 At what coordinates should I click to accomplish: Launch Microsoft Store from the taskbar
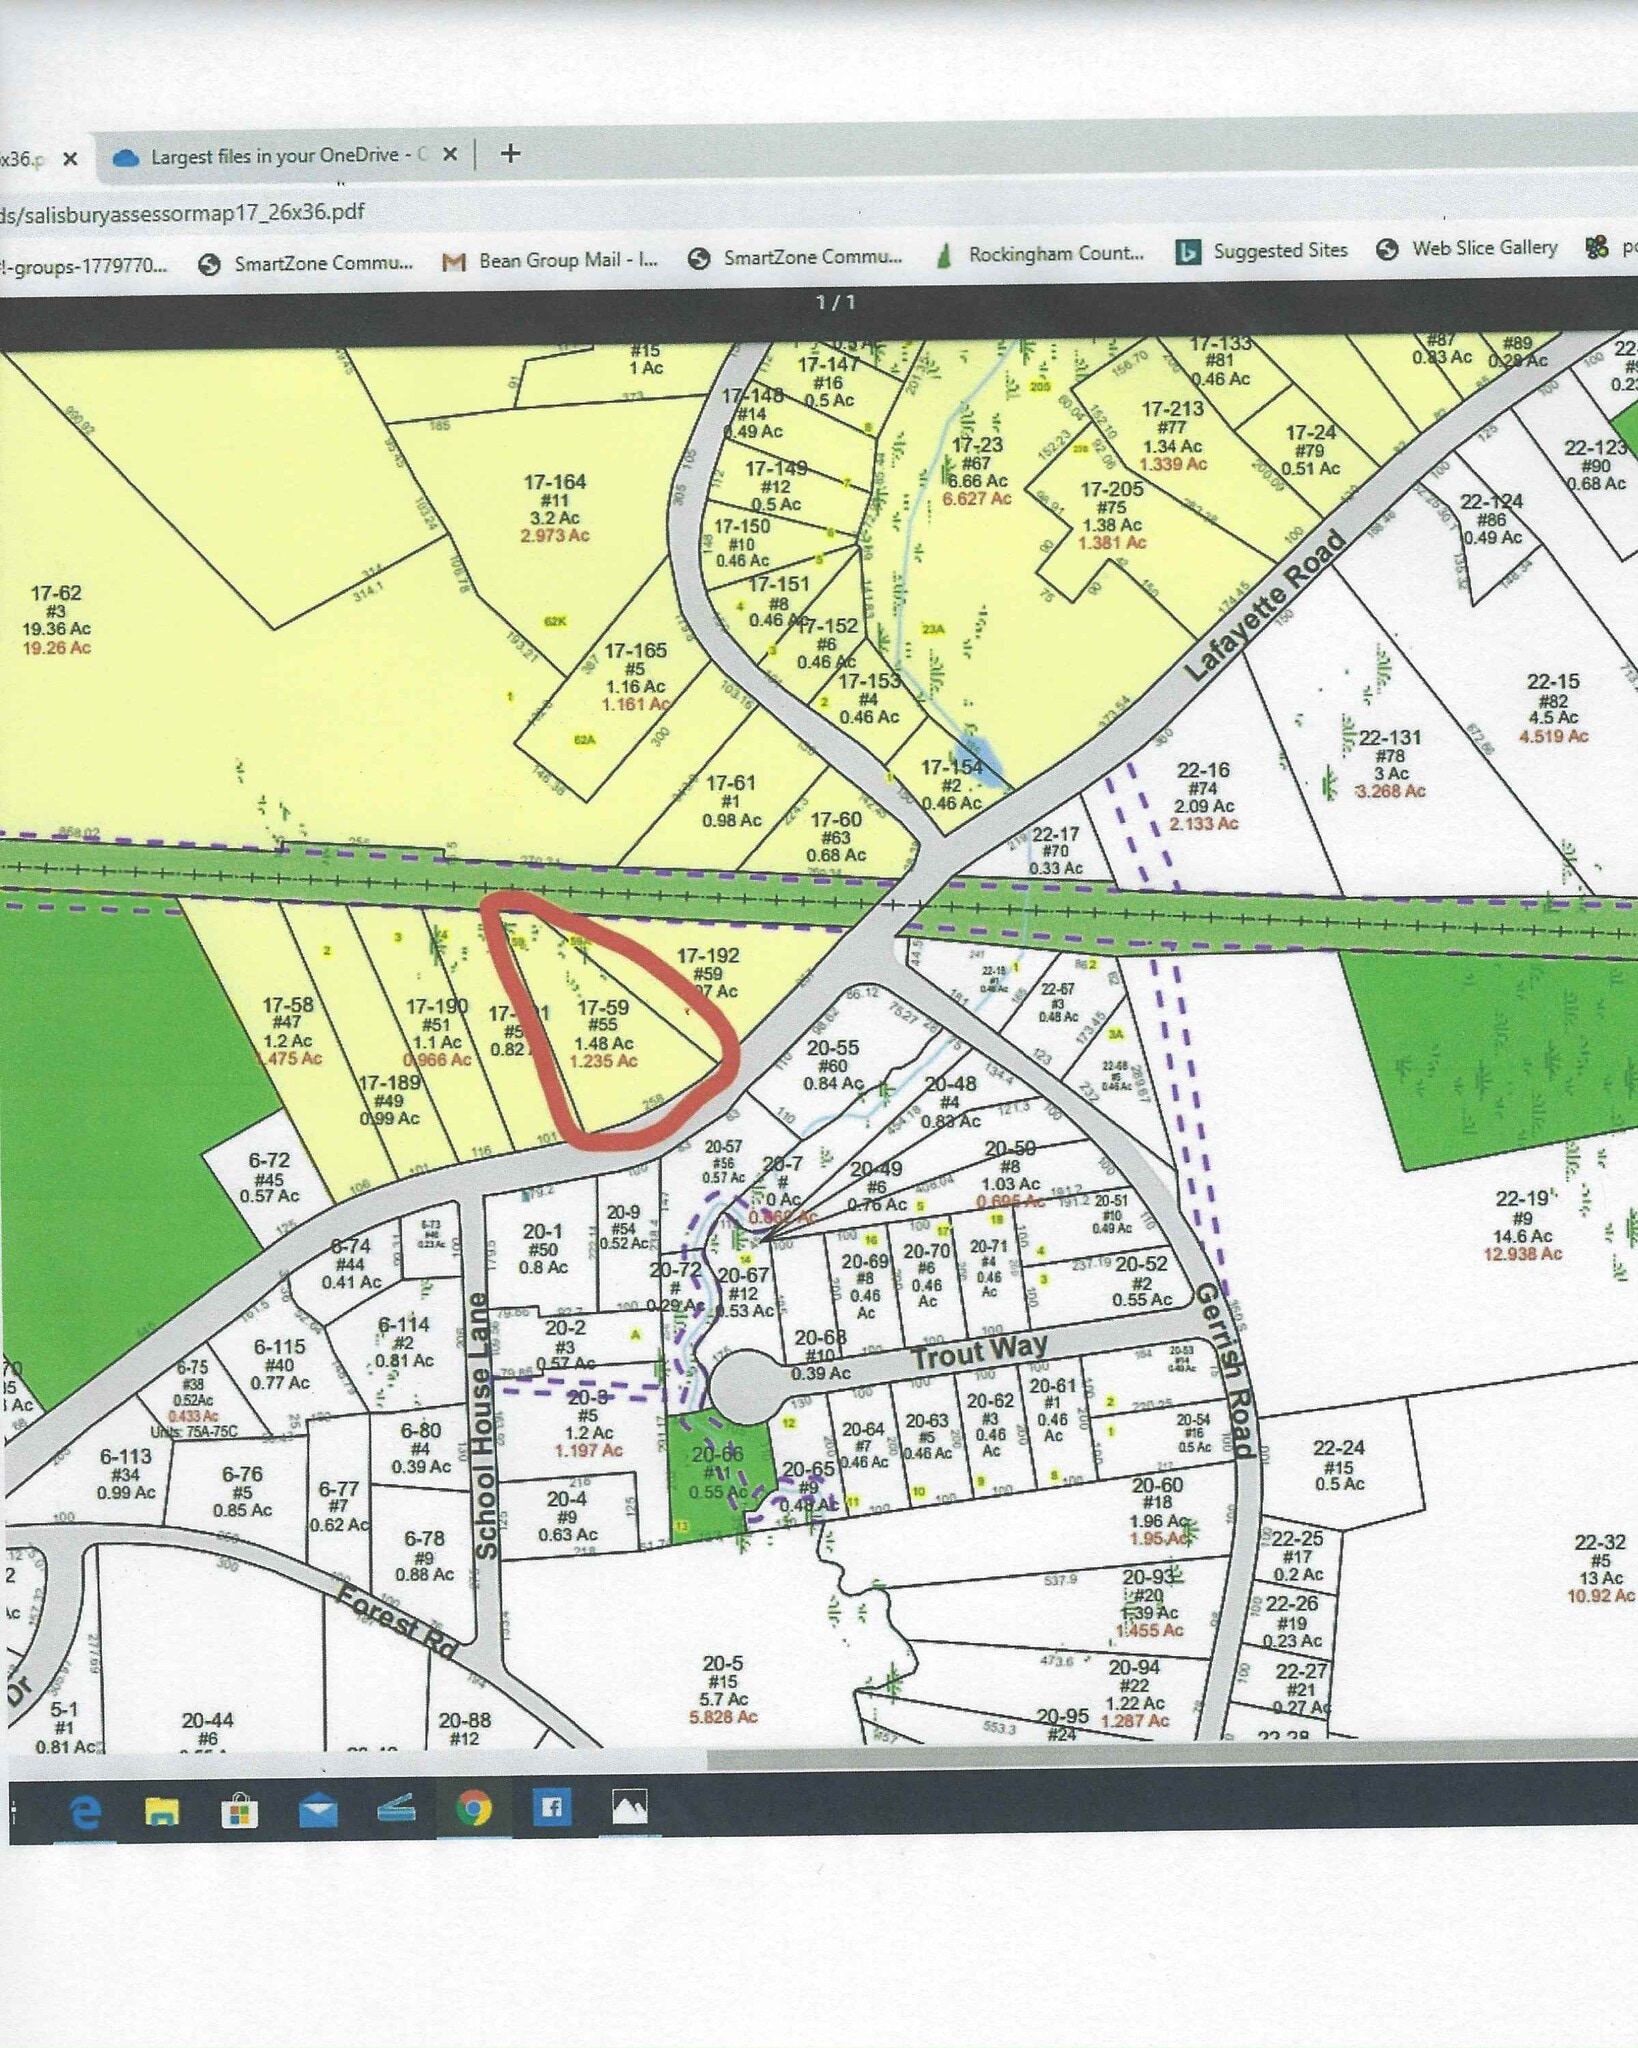(239, 1810)
